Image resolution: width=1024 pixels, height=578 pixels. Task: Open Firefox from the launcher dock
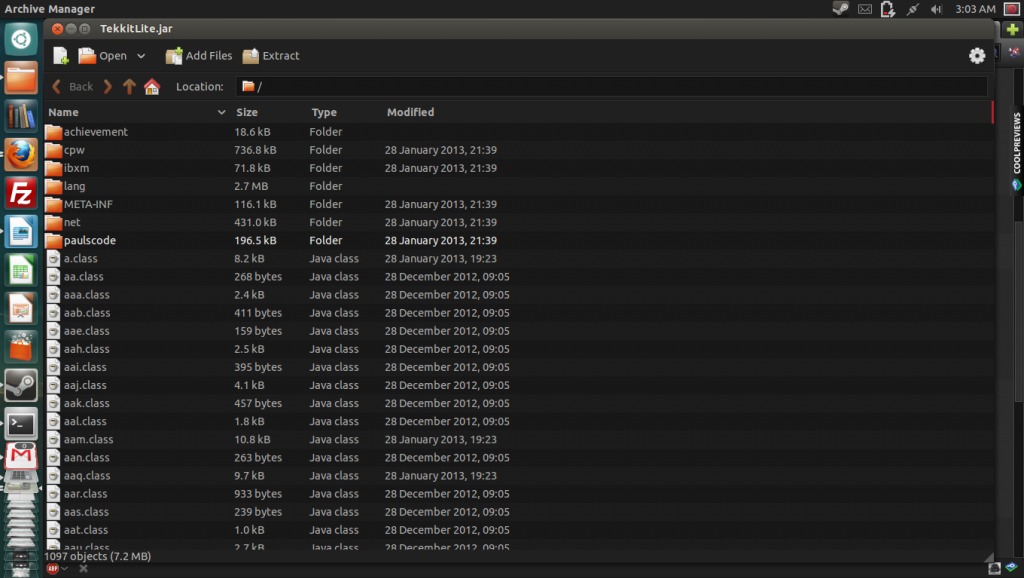(21, 154)
